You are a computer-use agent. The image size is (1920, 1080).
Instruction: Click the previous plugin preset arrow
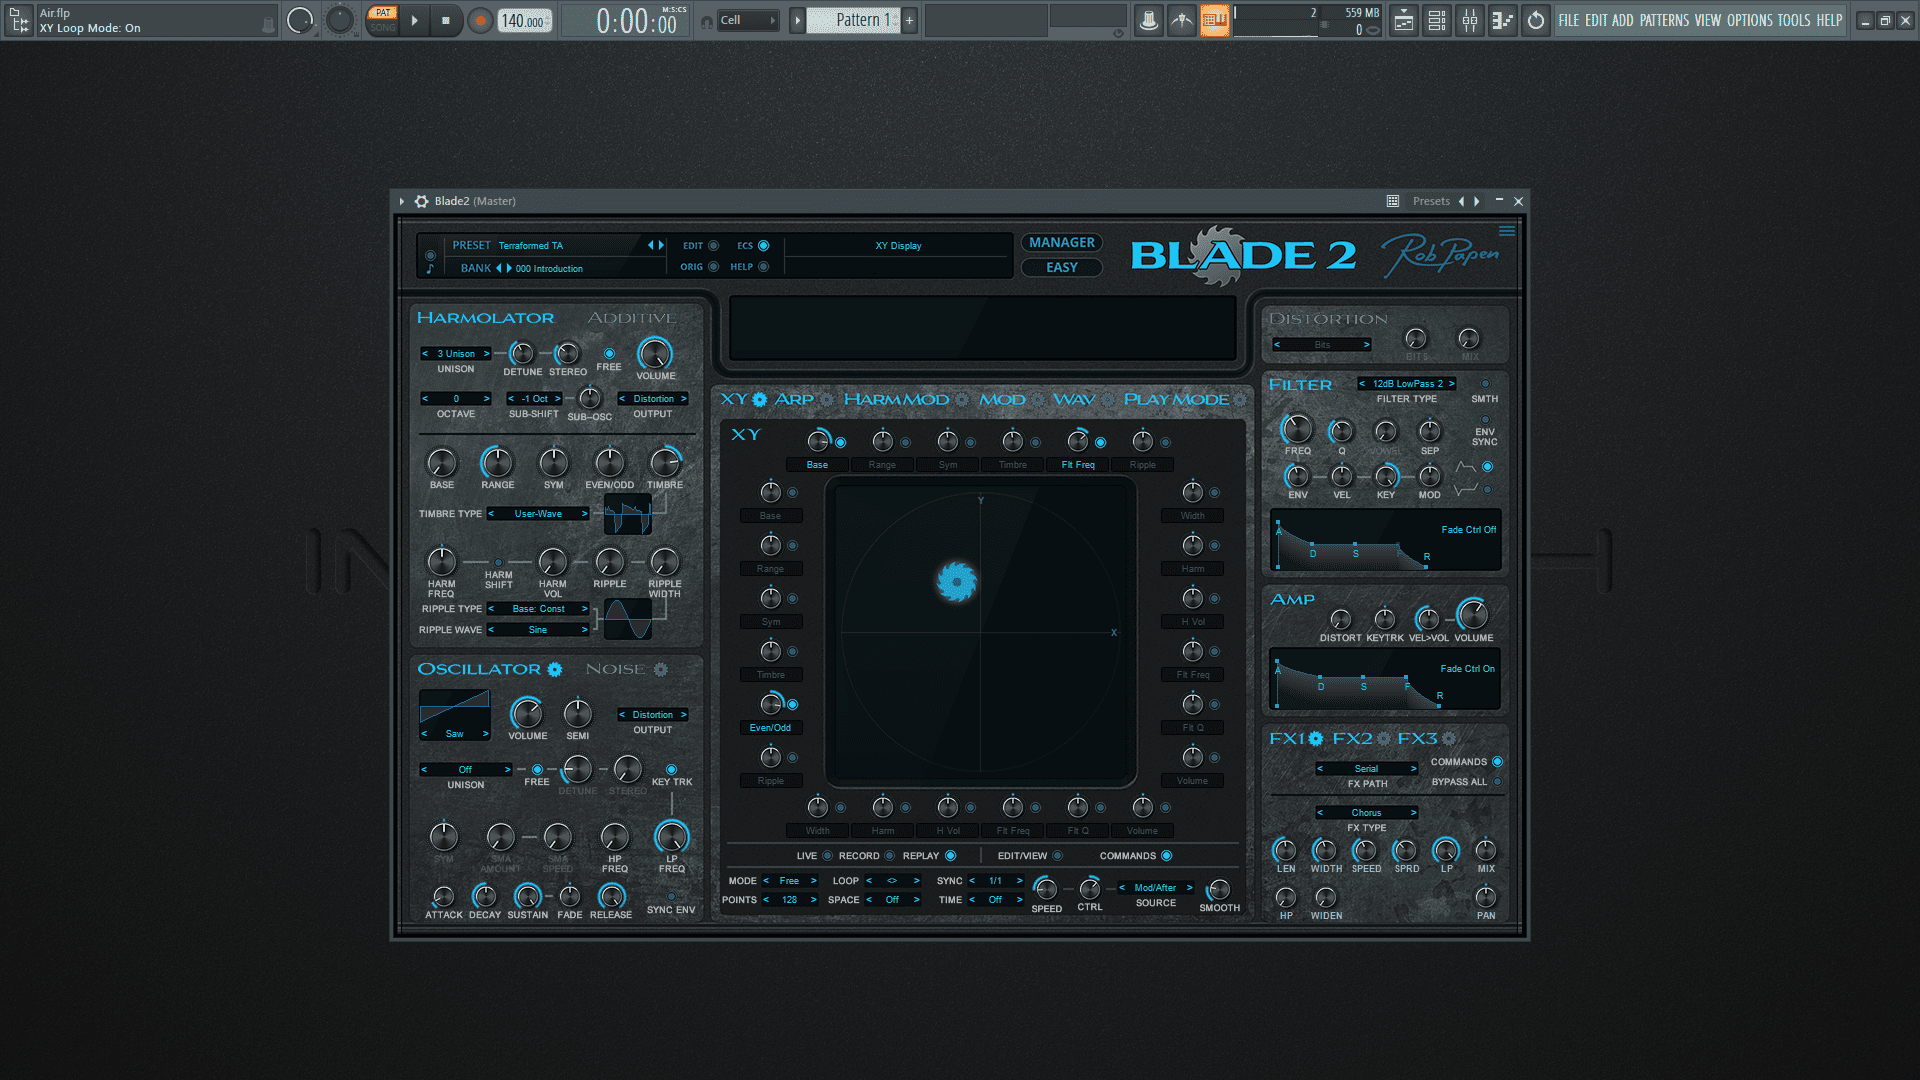point(1461,201)
